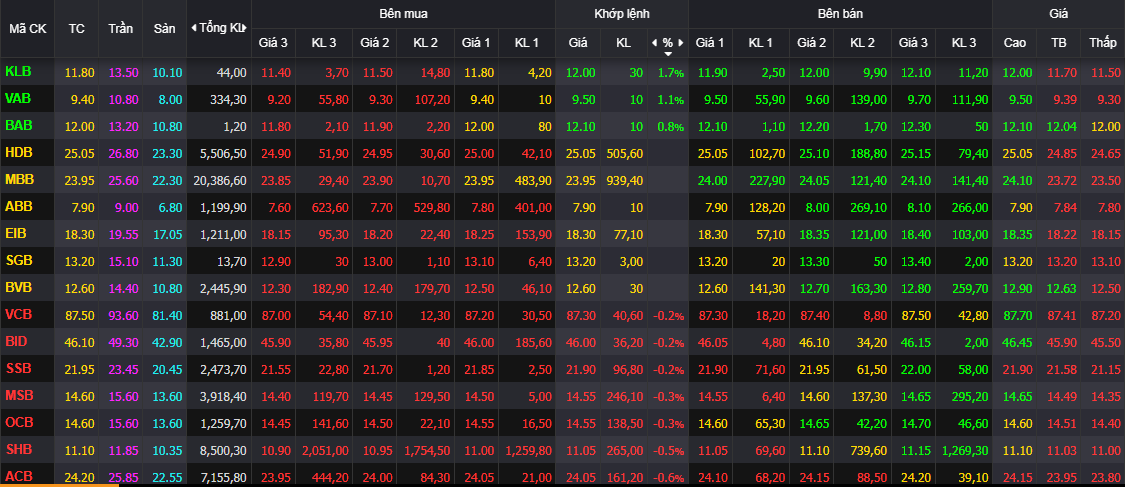Open VCB stock symbol
This screenshot has width=1125, height=487.
(x=18, y=314)
